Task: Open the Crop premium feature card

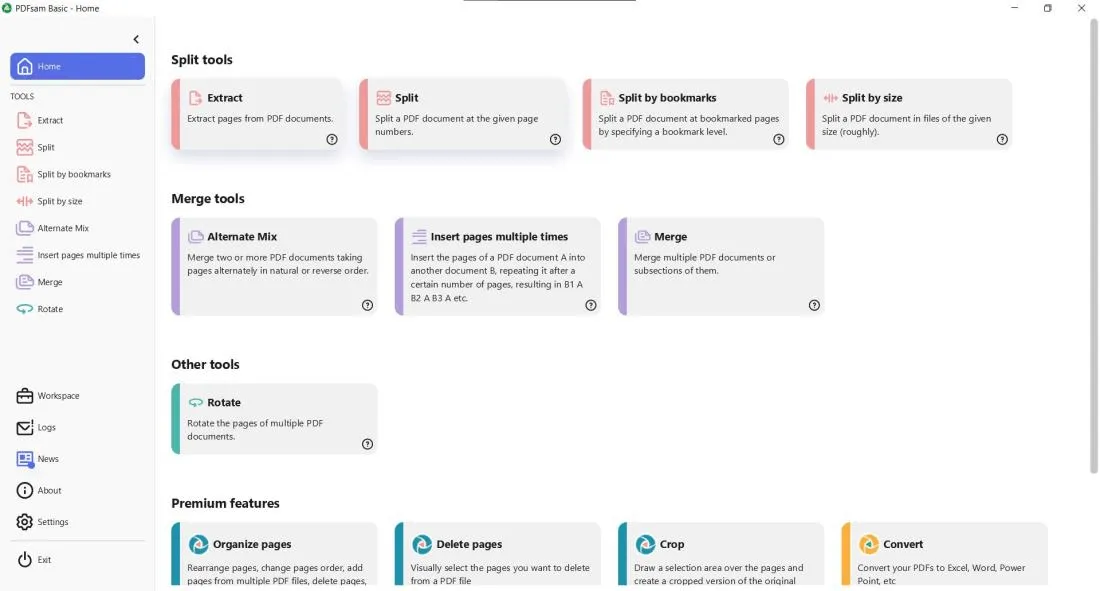Action: tap(720, 555)
